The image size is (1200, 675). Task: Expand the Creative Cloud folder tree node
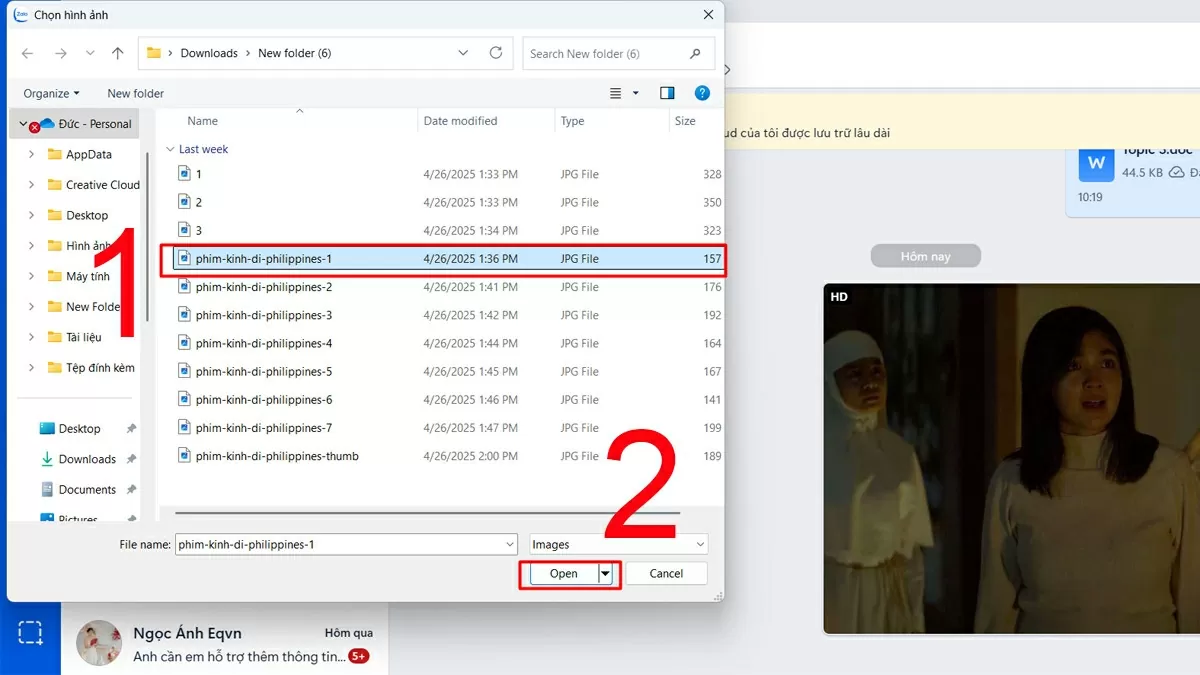[x=31, y=185]
